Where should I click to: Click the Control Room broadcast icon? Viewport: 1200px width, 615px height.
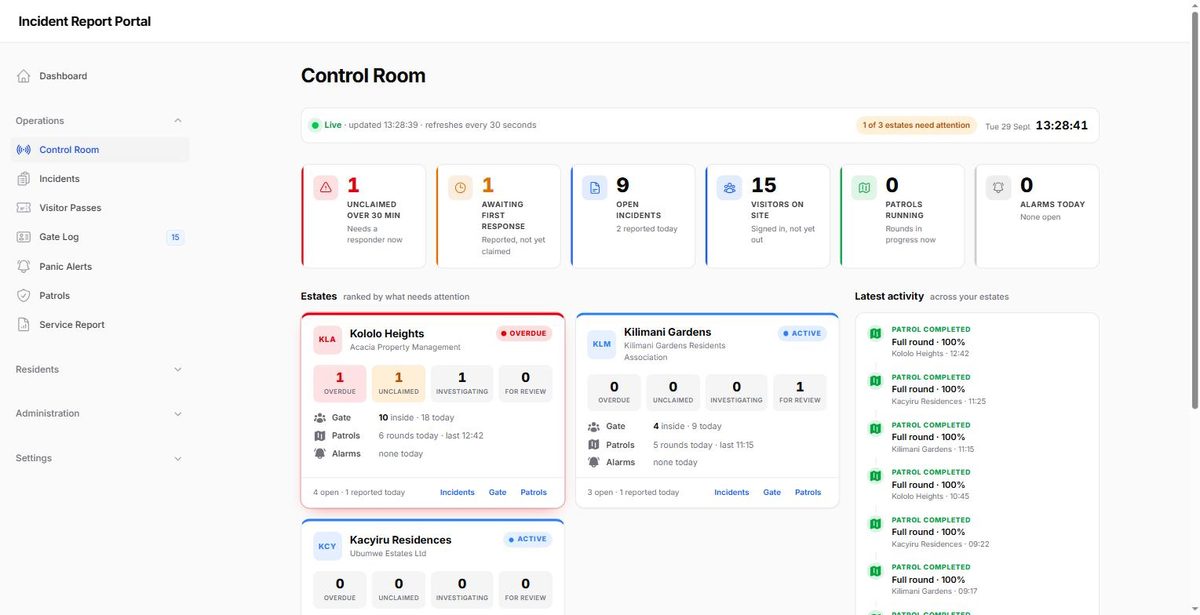[24, 150]
